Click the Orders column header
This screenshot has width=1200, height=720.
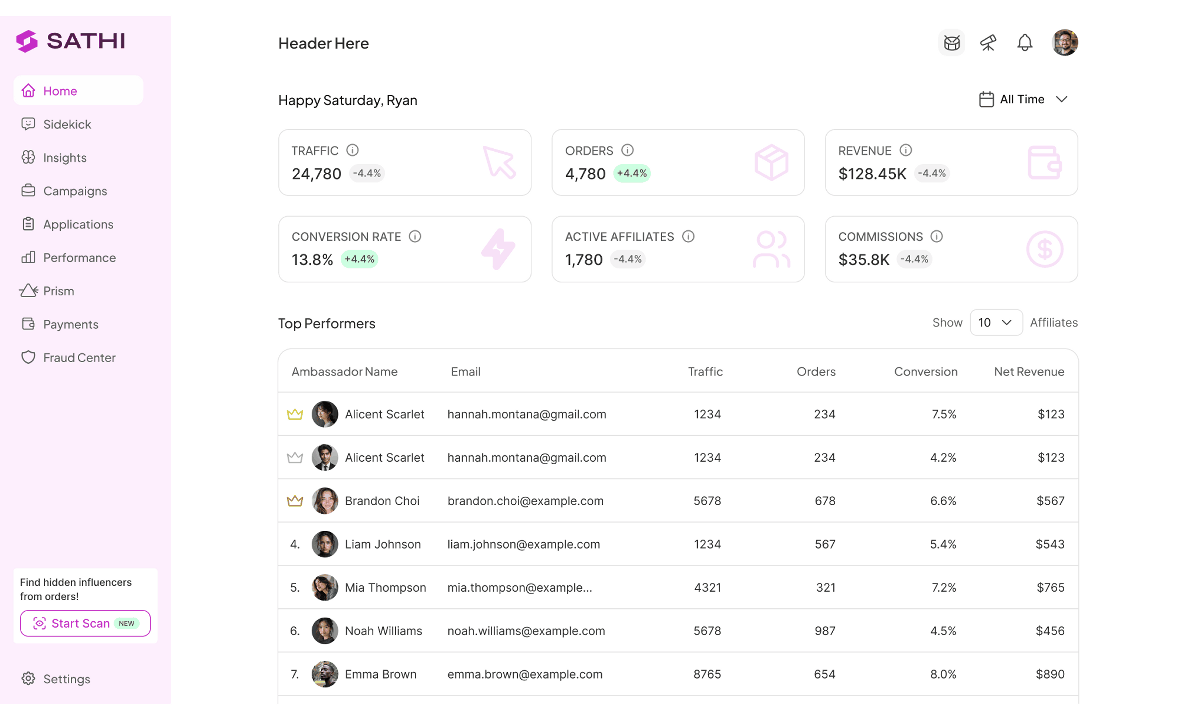click(x=816, y=372)
